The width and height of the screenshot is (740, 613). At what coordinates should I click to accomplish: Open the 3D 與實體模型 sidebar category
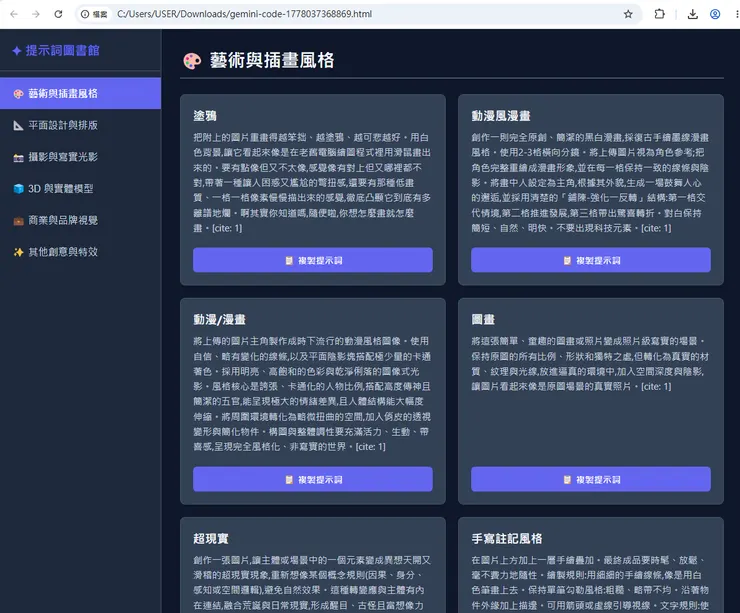point(80,189)
